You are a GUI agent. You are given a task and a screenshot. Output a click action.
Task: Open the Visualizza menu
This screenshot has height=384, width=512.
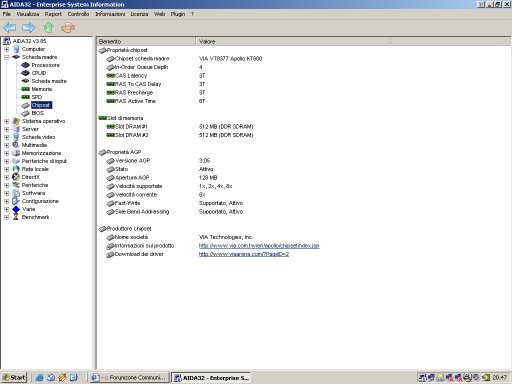(28, 14)
